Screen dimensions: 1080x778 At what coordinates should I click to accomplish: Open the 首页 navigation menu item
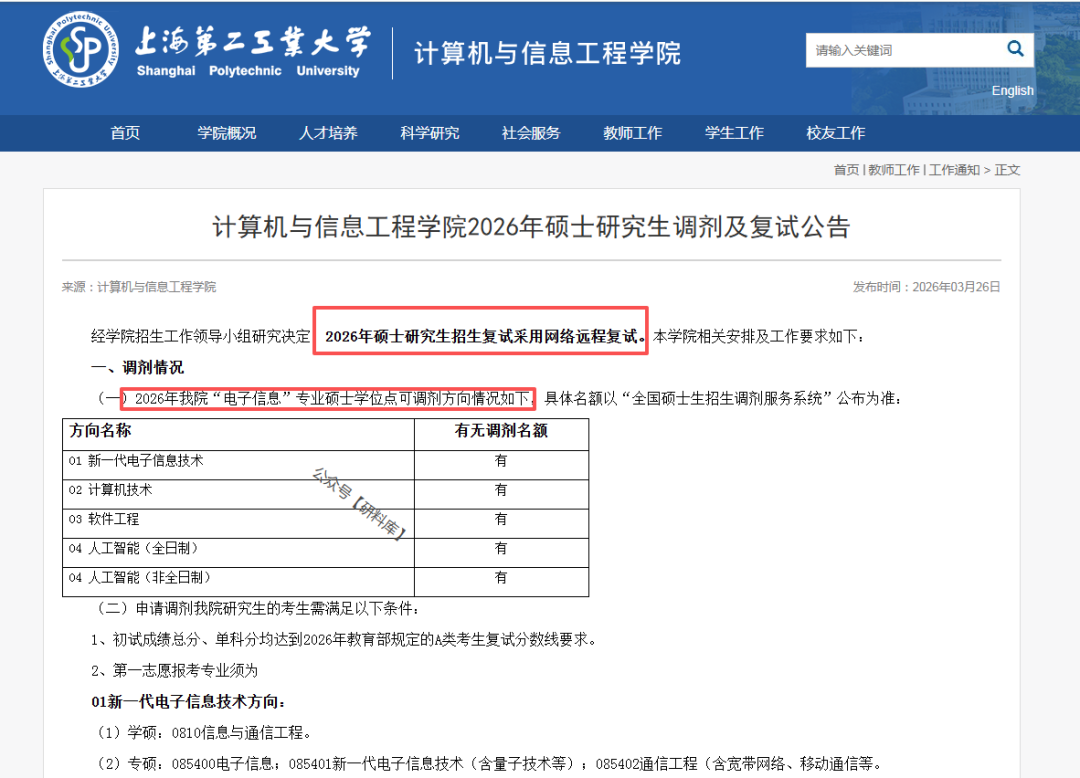pyautogui.click(x=125, y=133)
